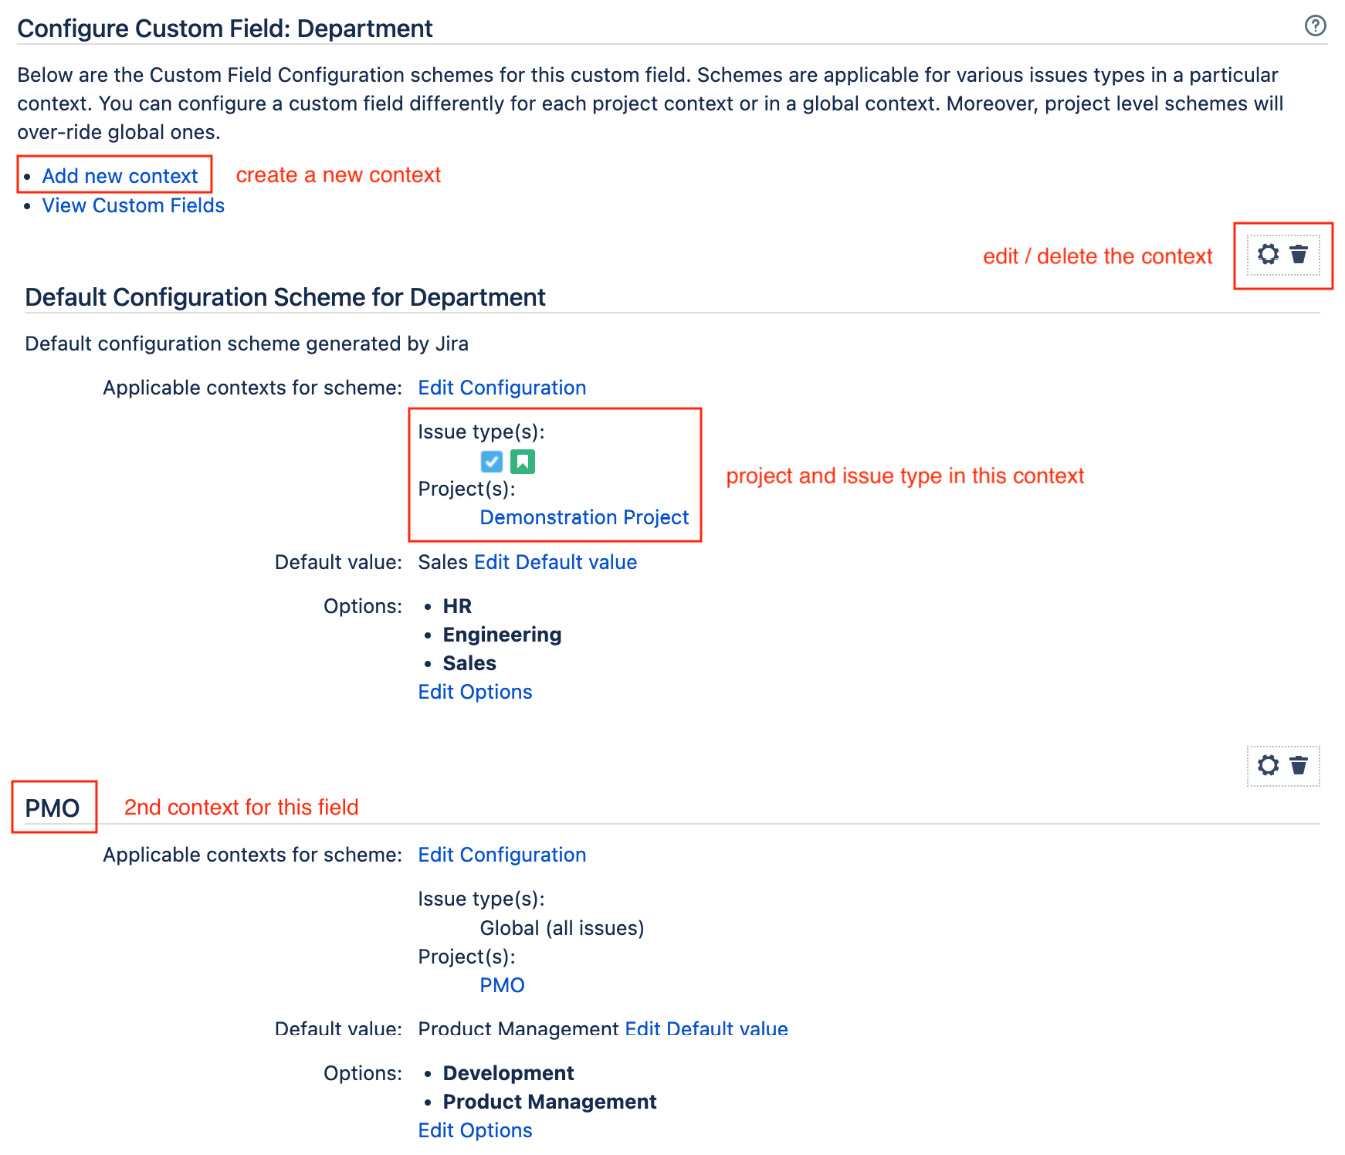Click Edit Default value next to Product Management
The height and width of the screenshot is (1155, 1345).
click(x=706, y=1029)
